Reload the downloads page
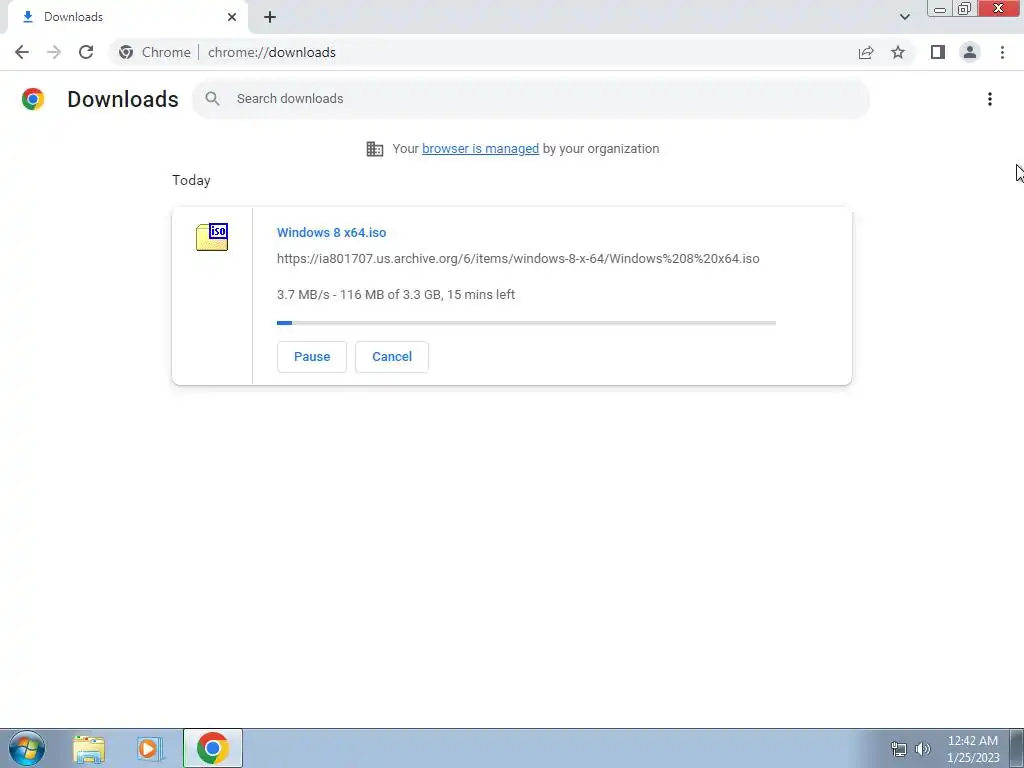Viewport: 1024px width, 768px height. click(86, 52)
